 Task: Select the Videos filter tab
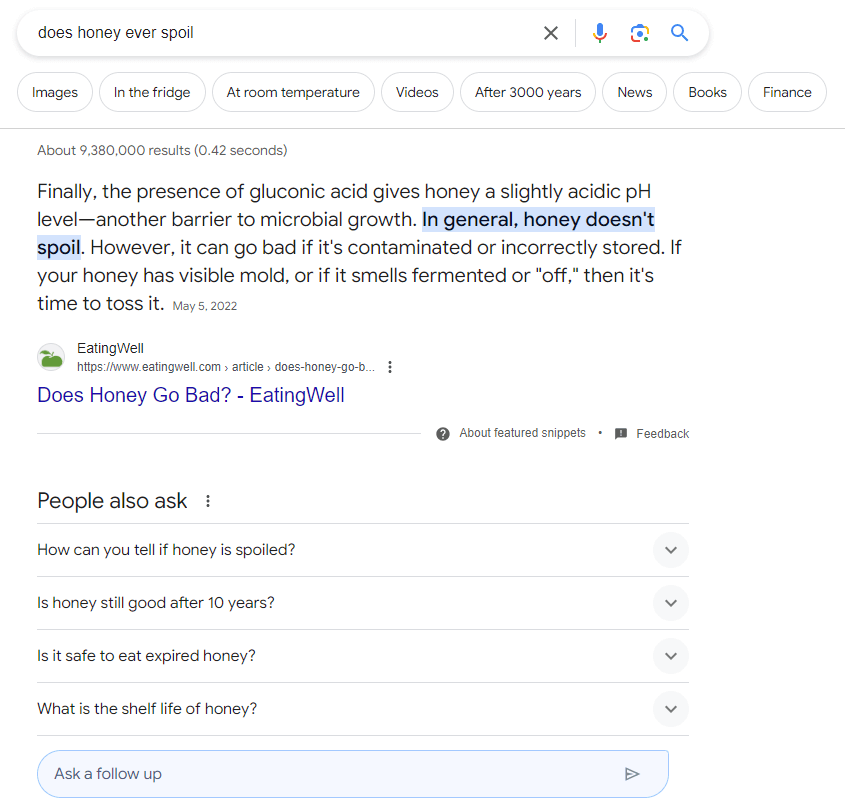tap(417, 92)
